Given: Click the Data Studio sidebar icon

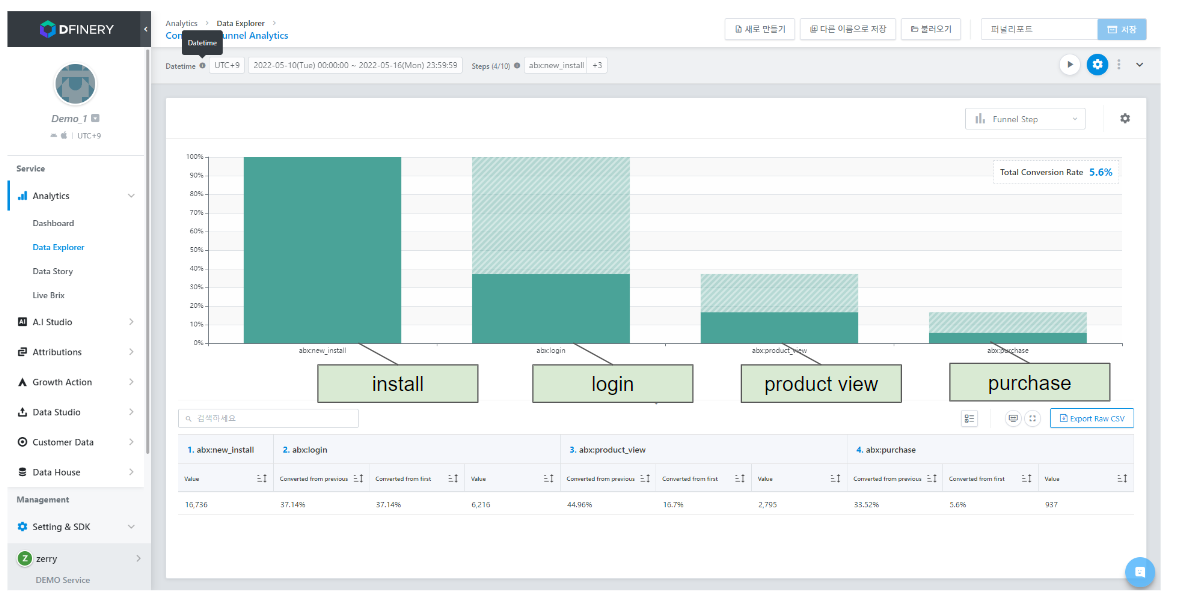Looking at the screenshot, I should point(22,412).
